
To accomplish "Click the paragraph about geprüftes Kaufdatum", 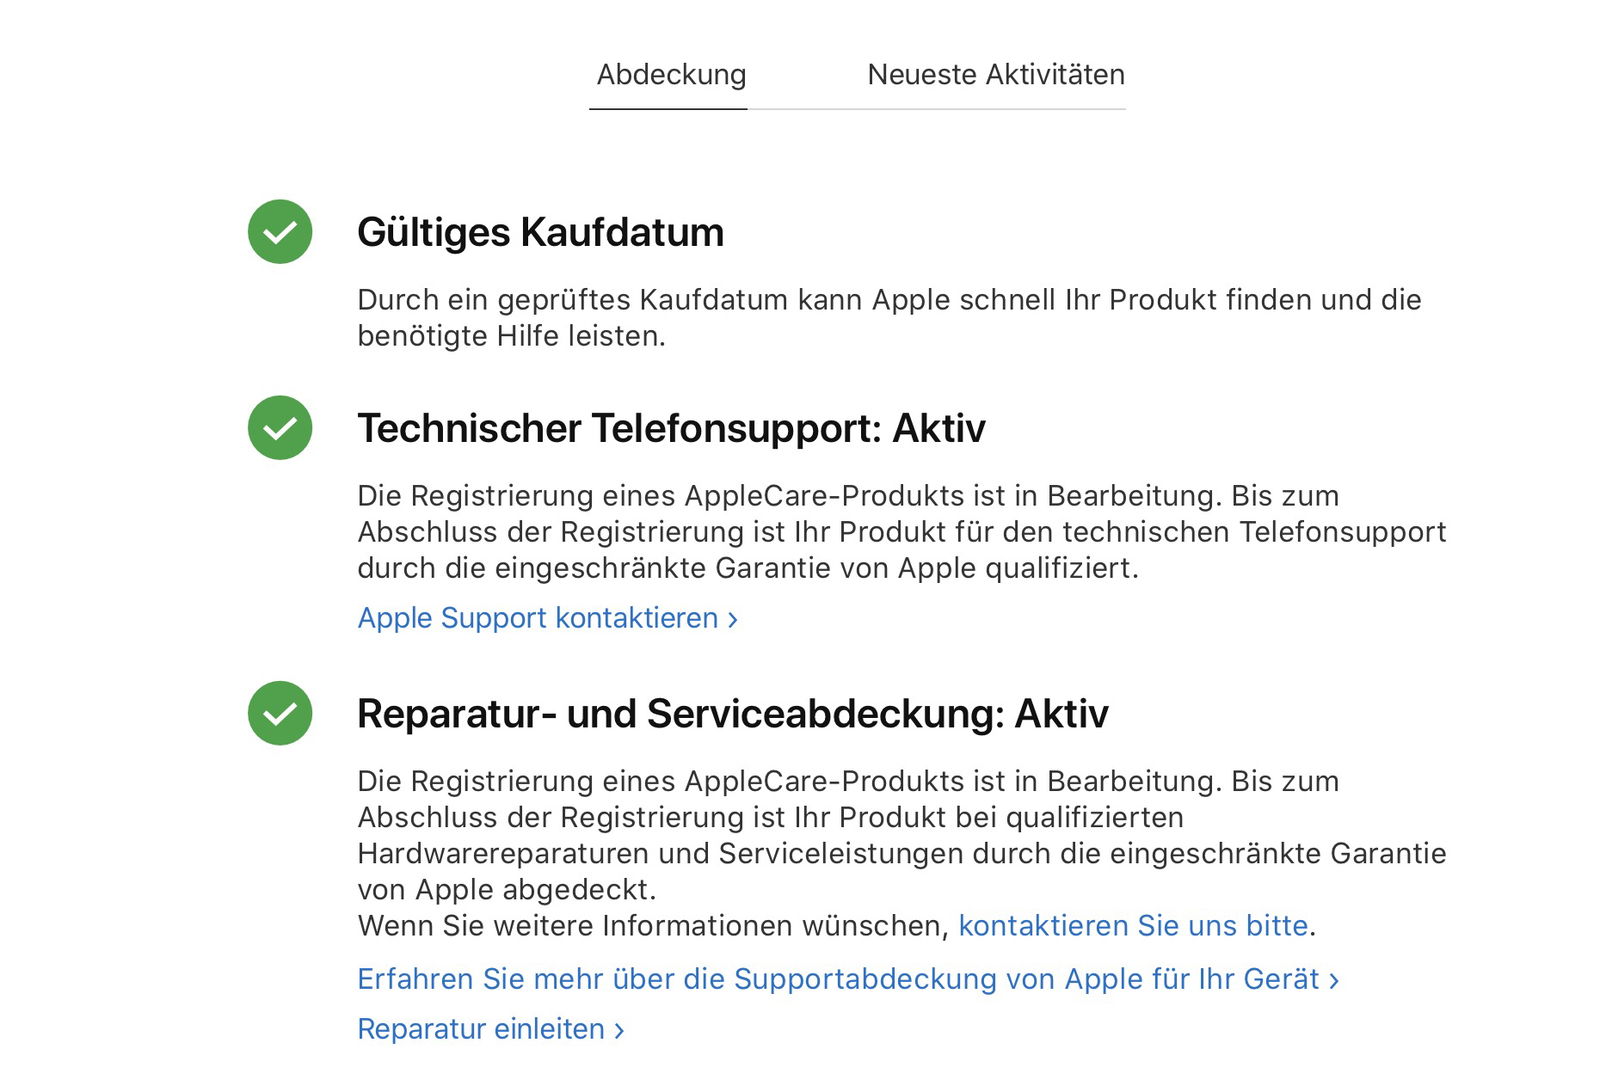I will [890, 318].
